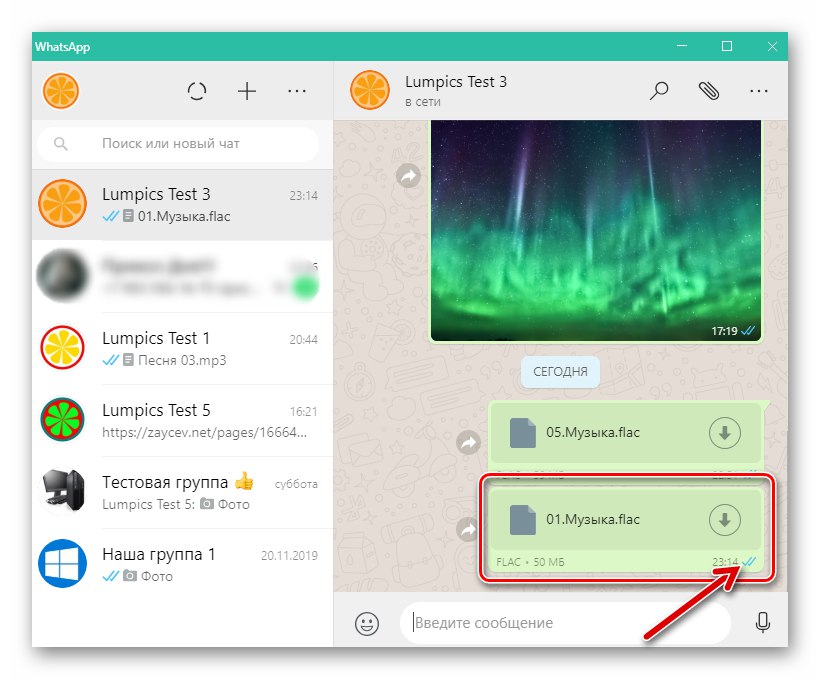Open your own profile avatar in sidebar header

point(61,90)
